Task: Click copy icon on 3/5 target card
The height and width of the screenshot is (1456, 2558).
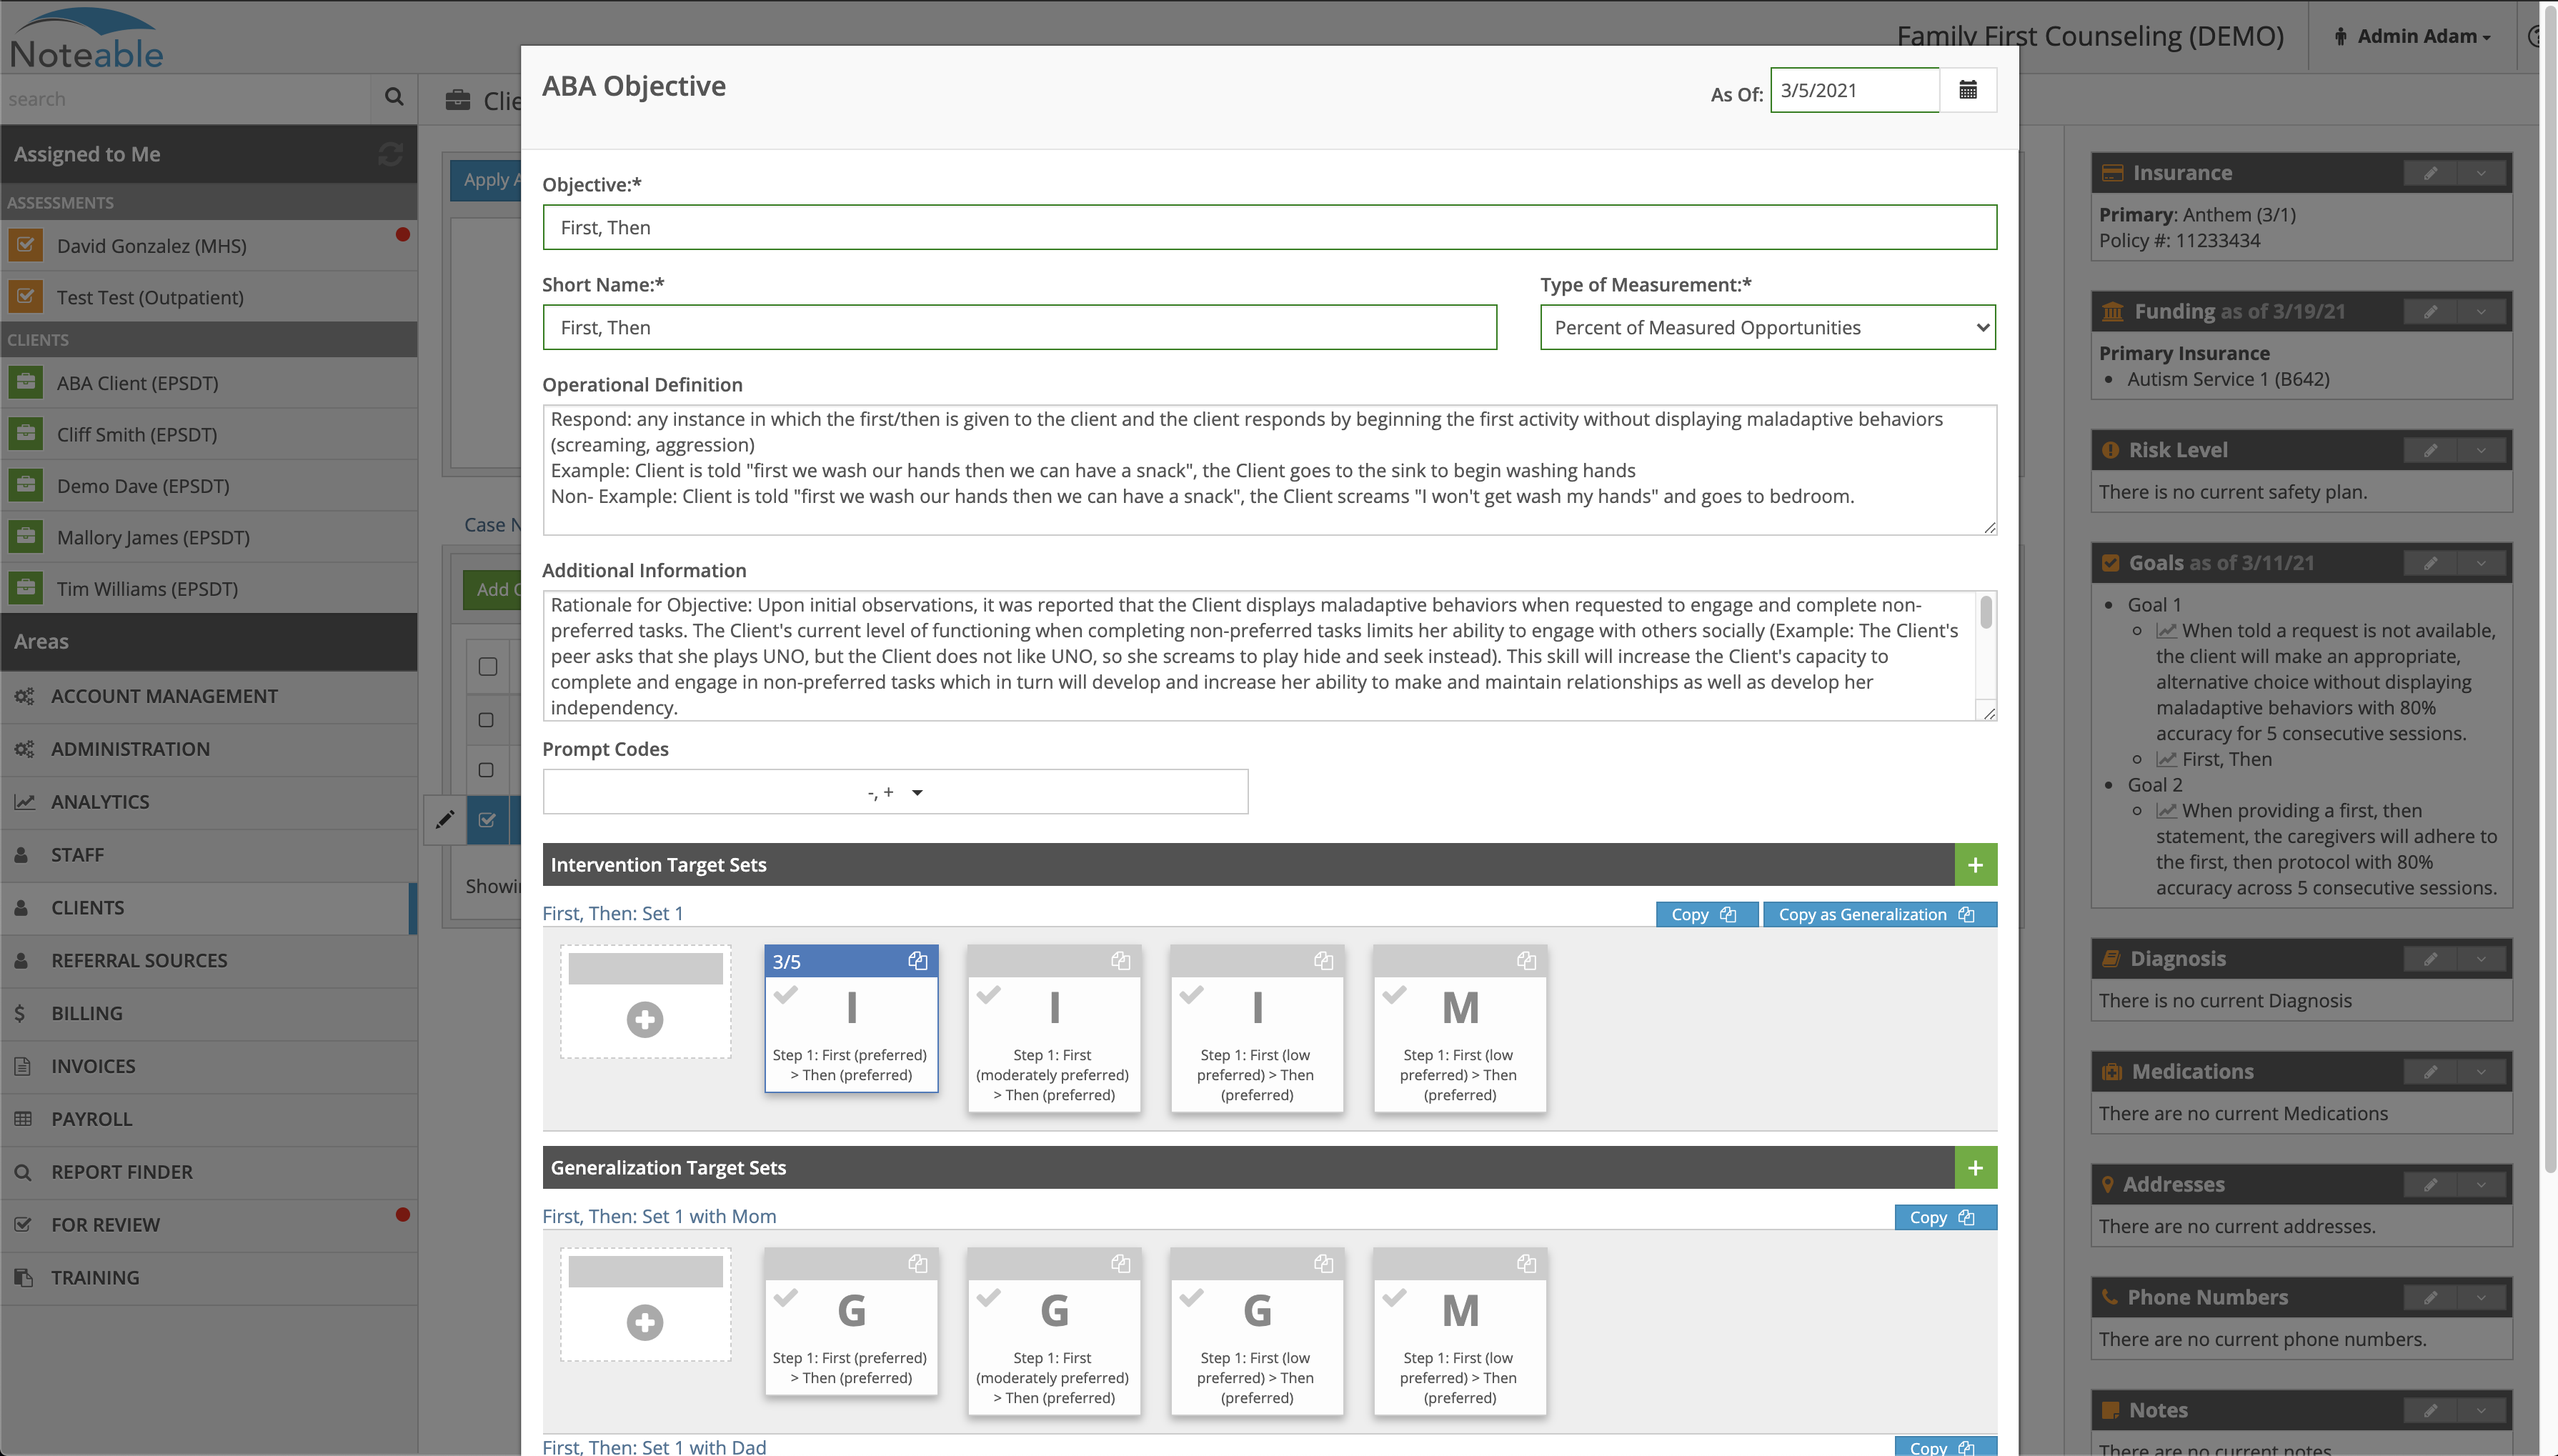Action: coord(917,961)
